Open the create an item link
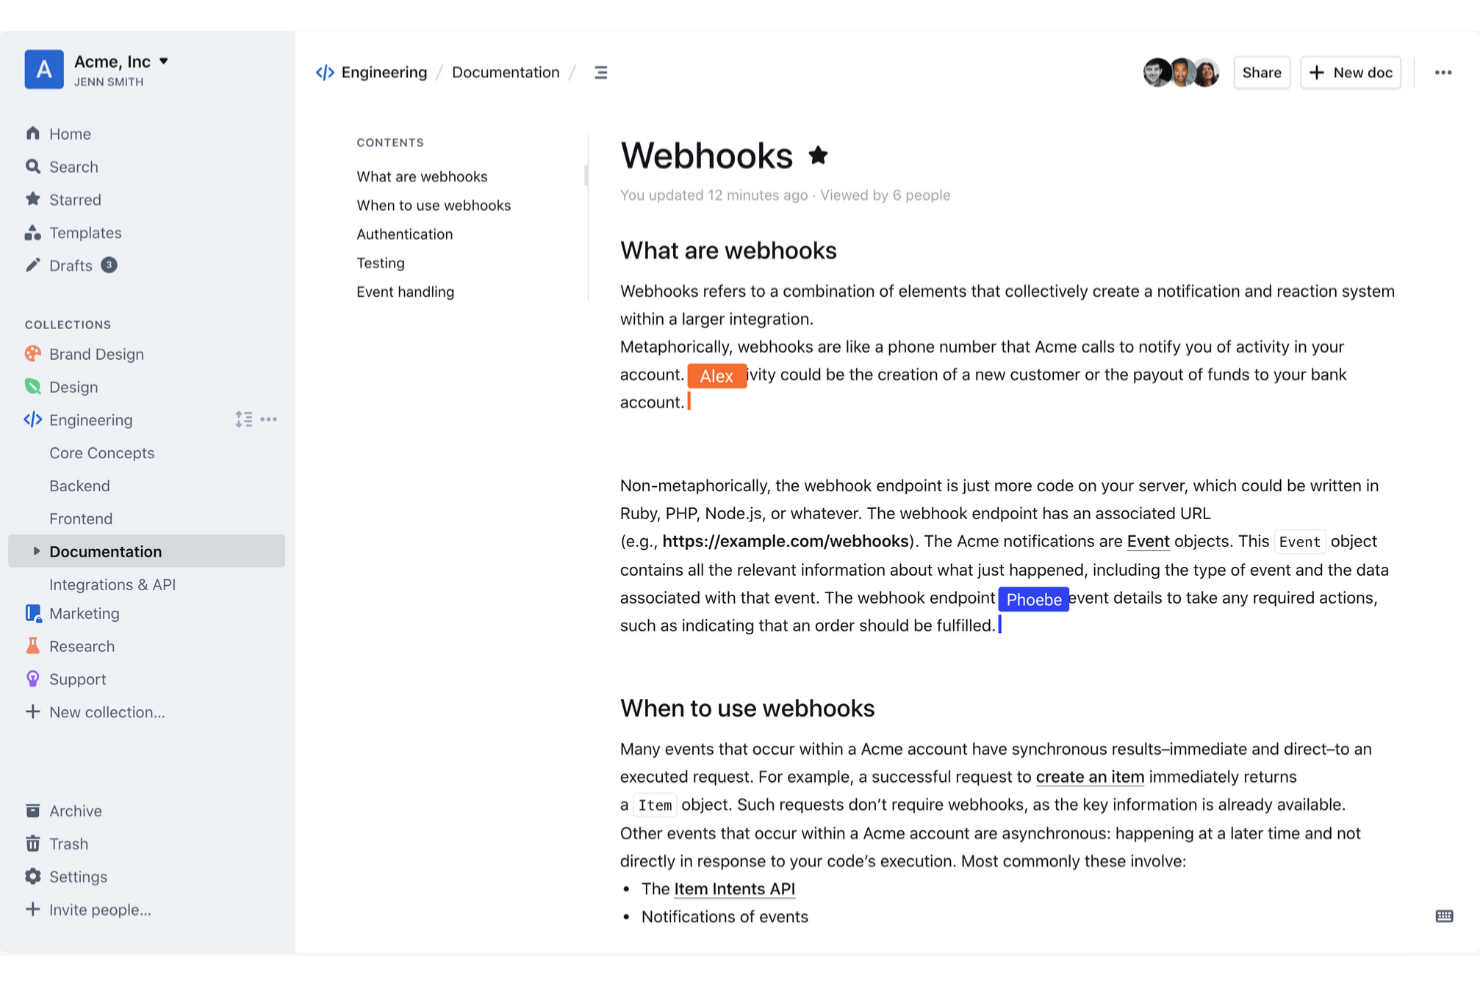This screenshot has width=1480, height=987. pyautogui.click(x=1089, y=776)
